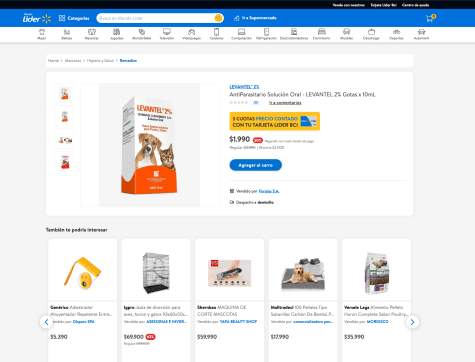Screen dimensions: 475x362
Task: Select first product thumbnail
Action: click(x=64, y=93)
